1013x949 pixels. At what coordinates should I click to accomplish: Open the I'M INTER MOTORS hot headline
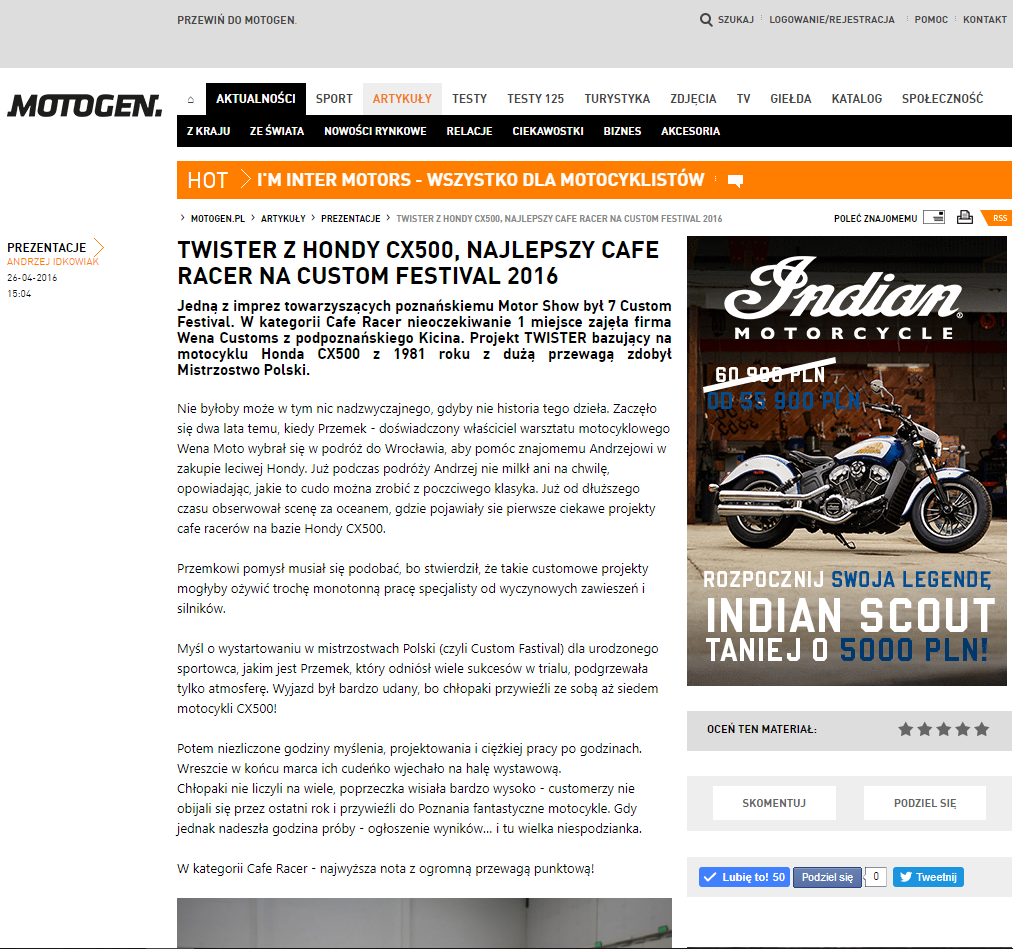[481, 180]
